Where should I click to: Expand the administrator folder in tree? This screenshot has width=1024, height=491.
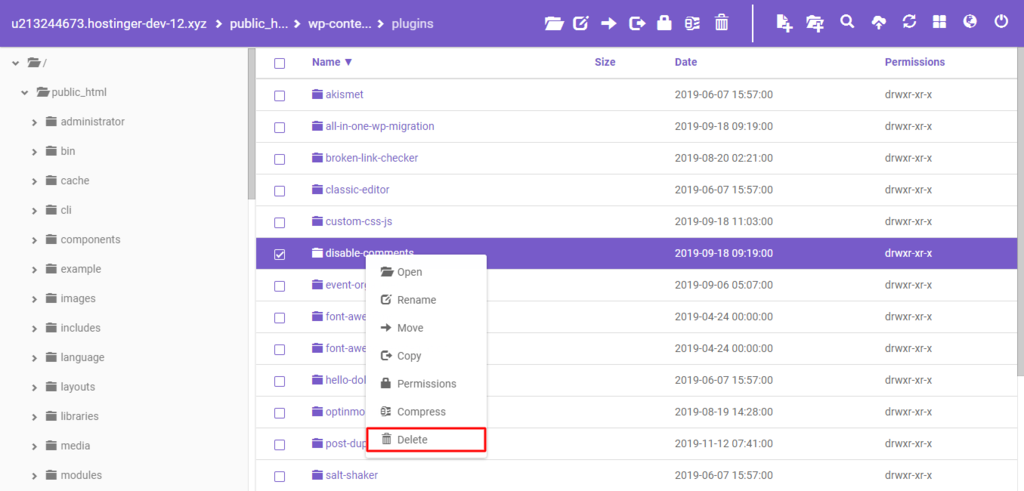(35, 122)
